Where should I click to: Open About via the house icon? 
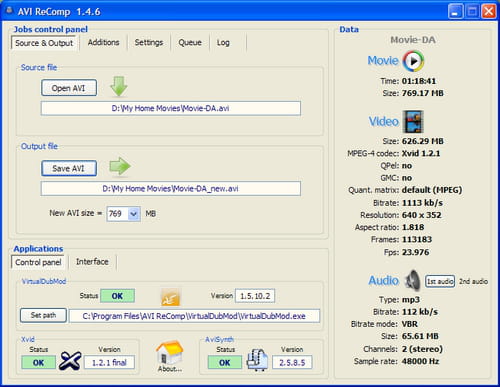coord(170,356)
